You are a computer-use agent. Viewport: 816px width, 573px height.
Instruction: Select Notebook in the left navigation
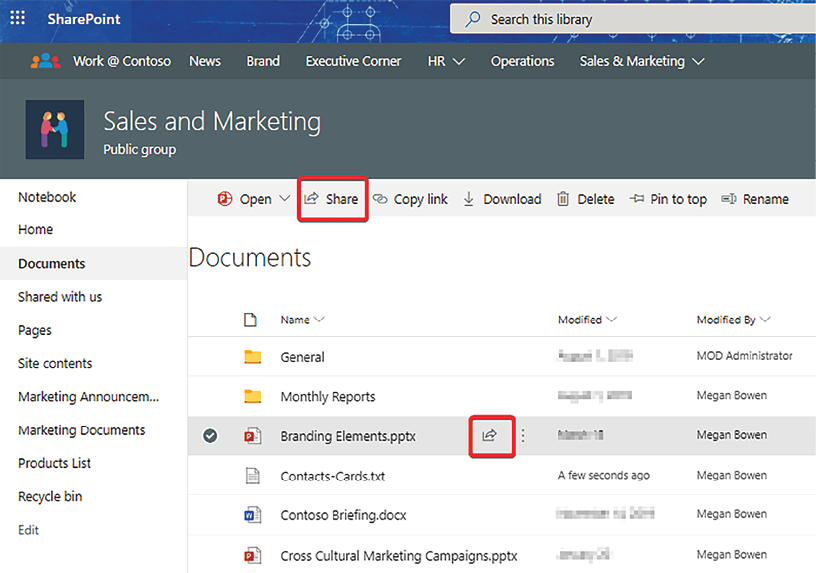coord(47,197)
